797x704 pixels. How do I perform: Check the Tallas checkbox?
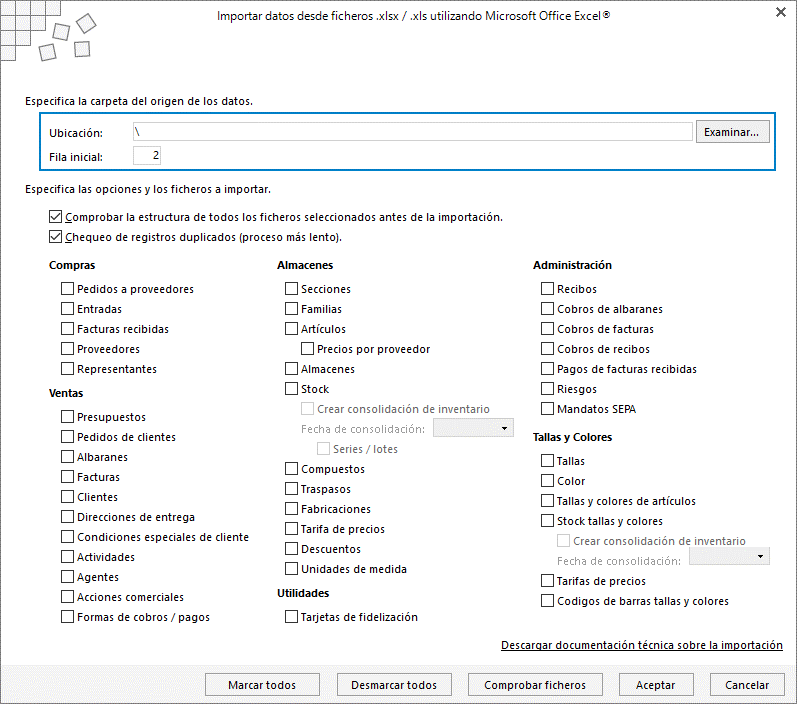[x=547, y=461]
